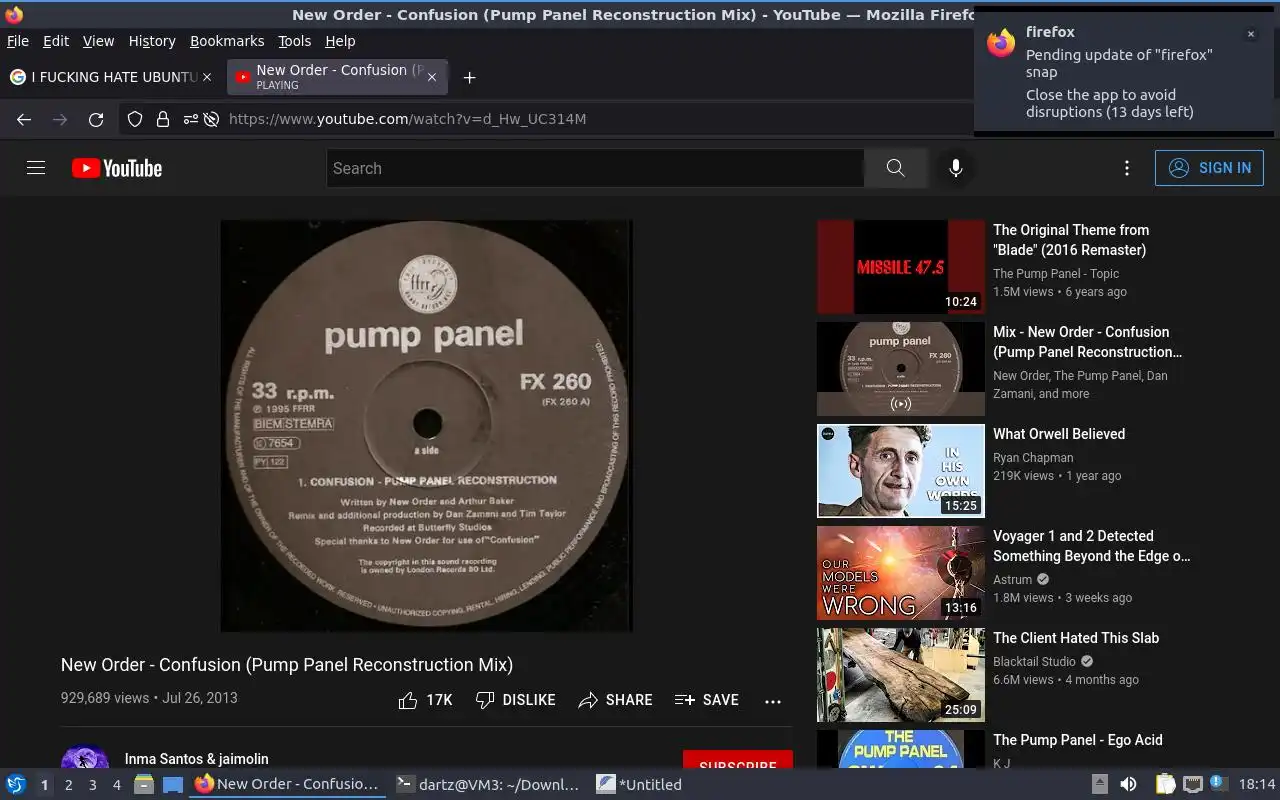
Task: Open Voyager 1 and 2 Detected video title
Action: coord(1092,546)
